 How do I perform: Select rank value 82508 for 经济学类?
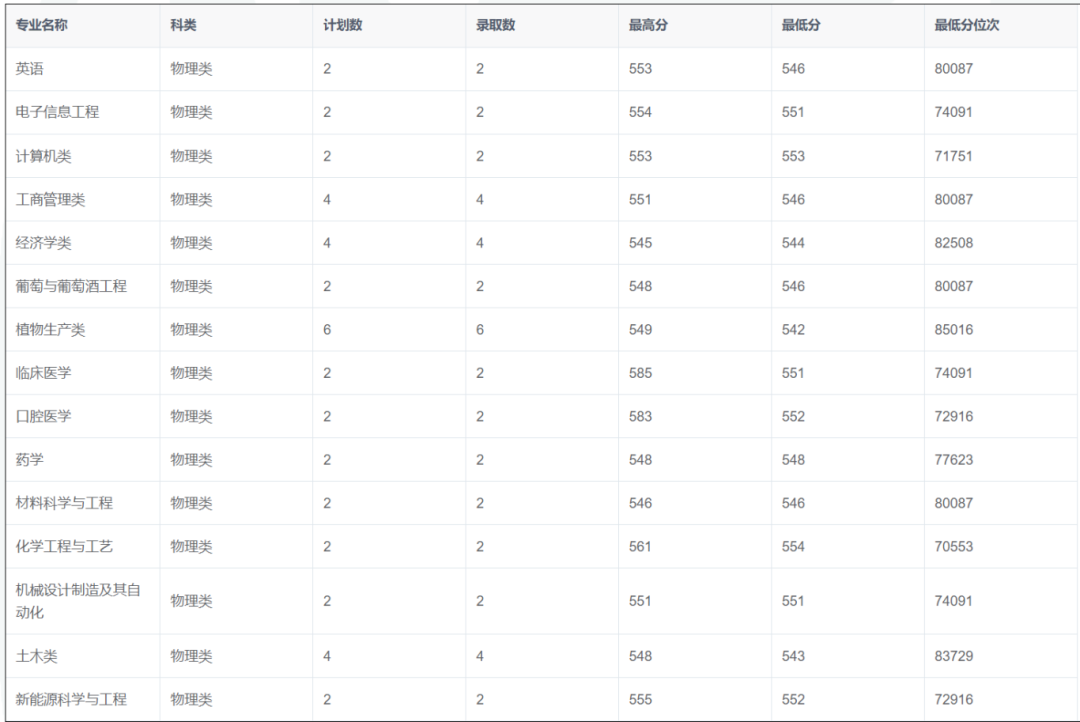[x=954, y=243]
